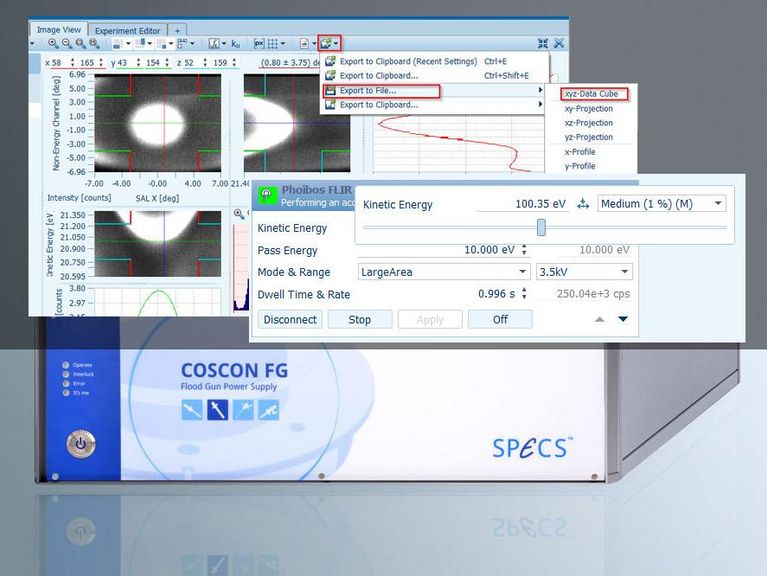Click the x 58 value stepper
Viewport: 767px width, 576px height.
pyautogui.click(x=72, y=63)
